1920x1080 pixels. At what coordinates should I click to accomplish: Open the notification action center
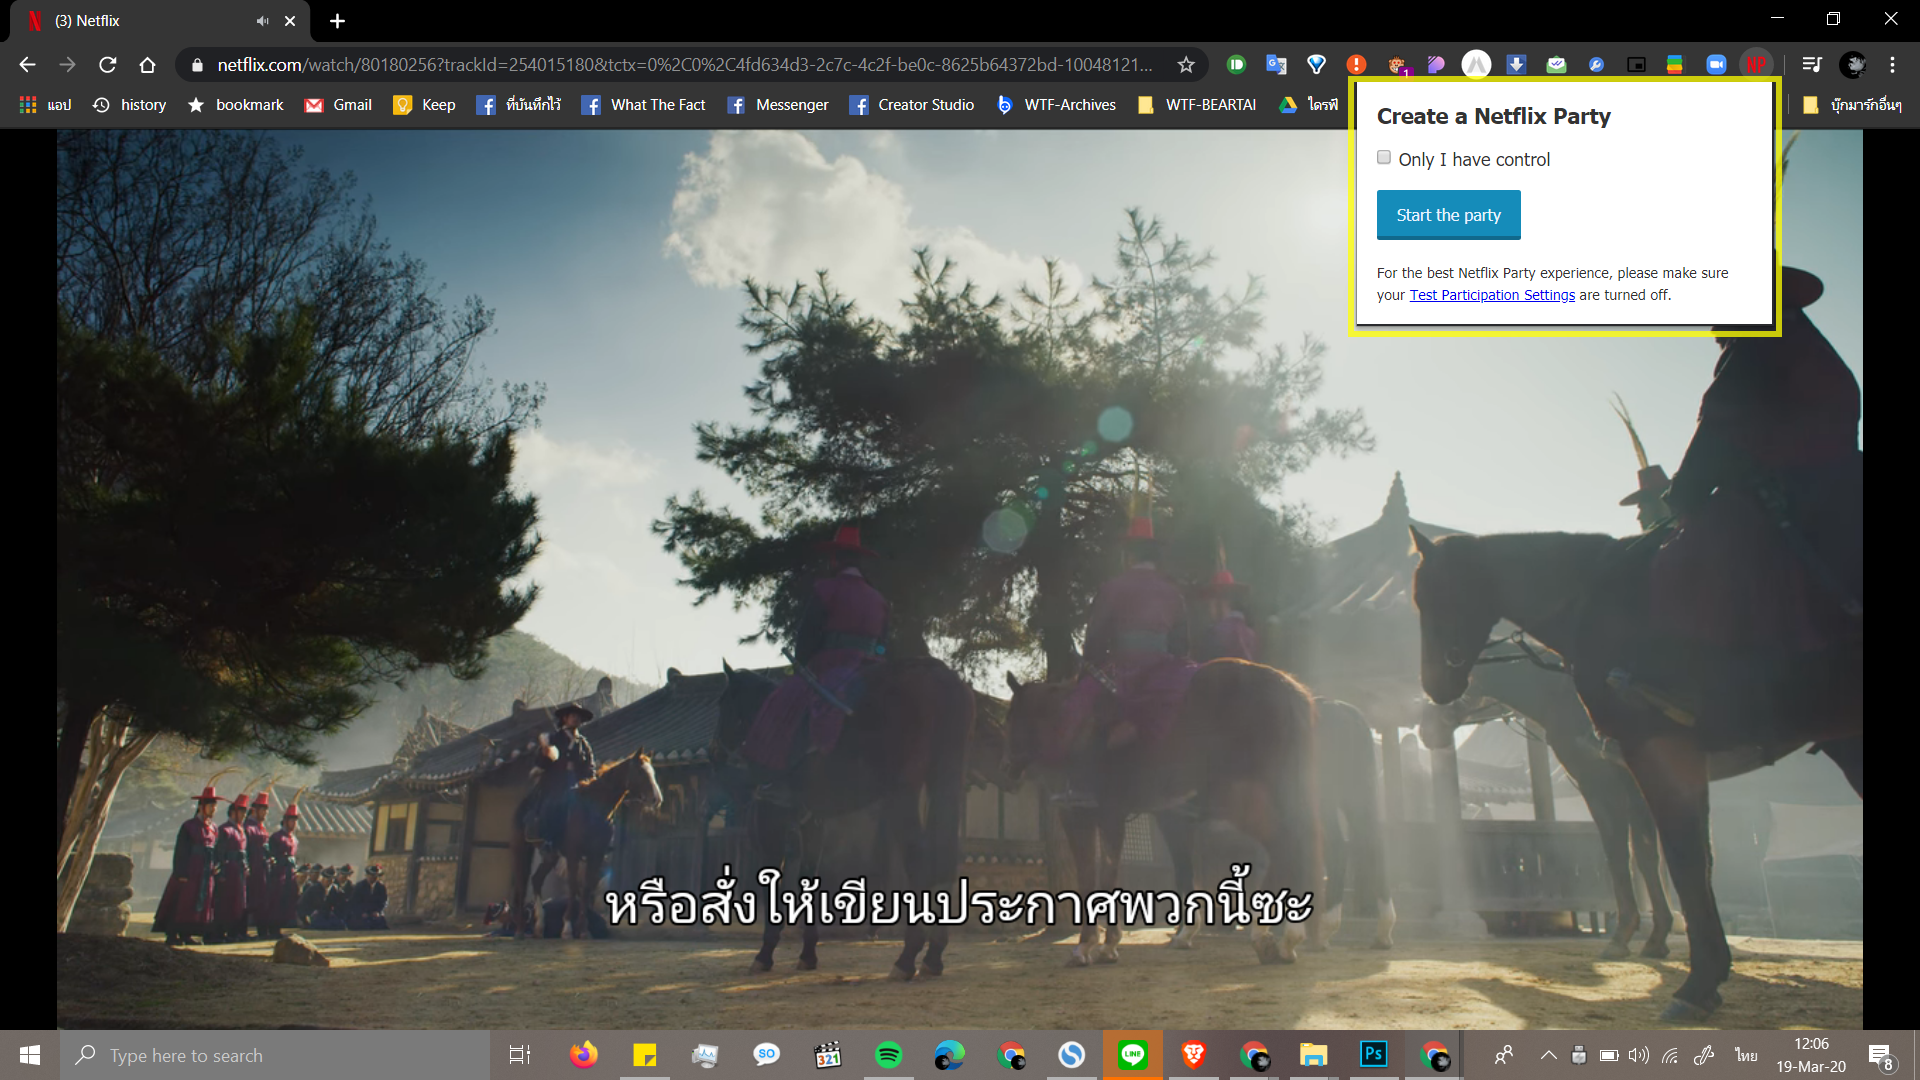click(x=1880, y=1055)
